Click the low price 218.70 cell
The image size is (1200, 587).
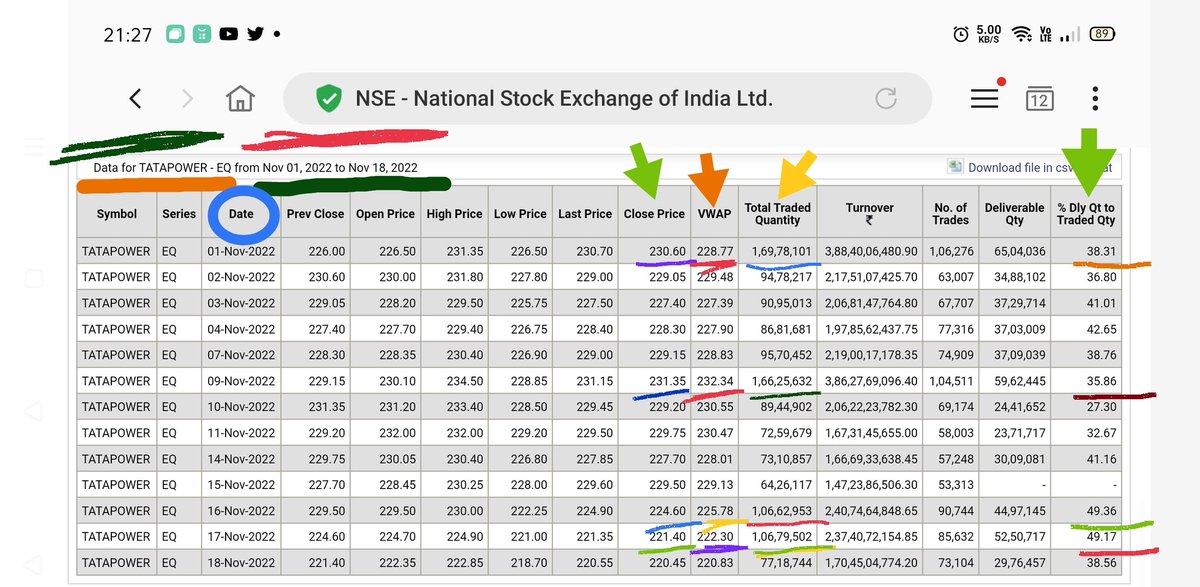click(520, 563)
